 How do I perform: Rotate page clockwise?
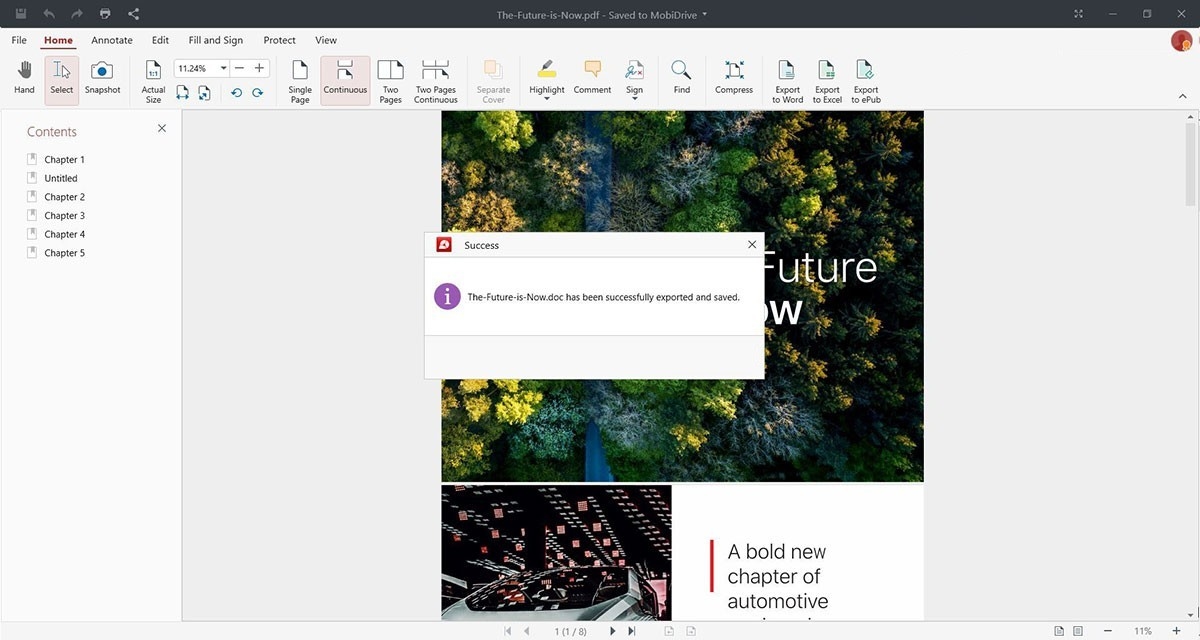tap(257, 92)
